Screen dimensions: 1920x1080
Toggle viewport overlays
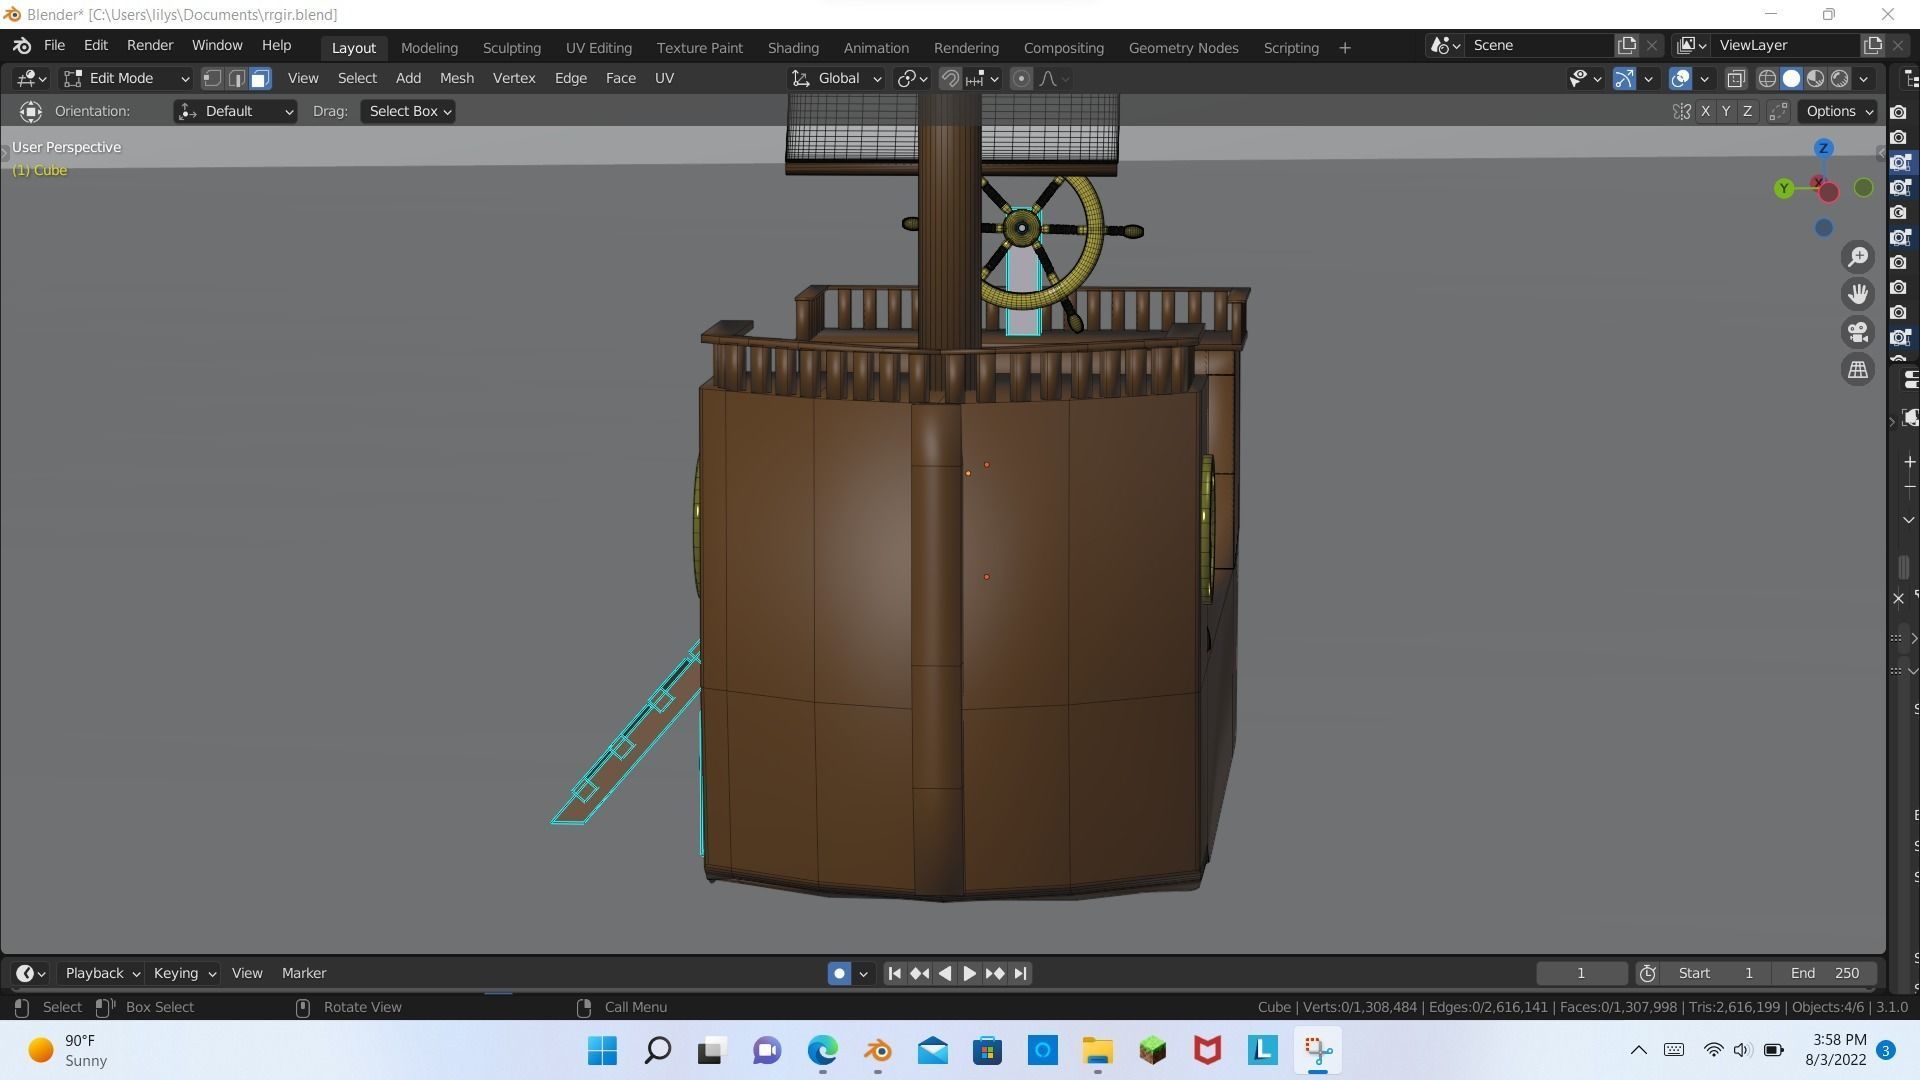[1680, 78]
